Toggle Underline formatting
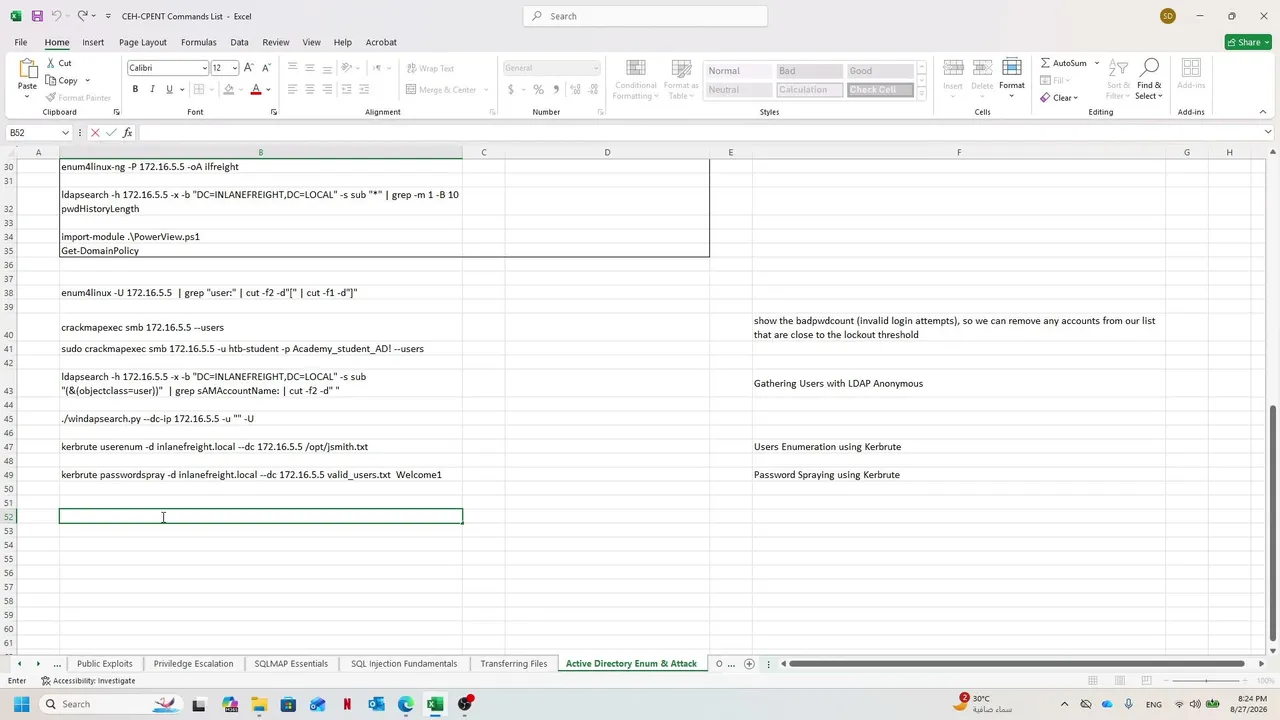The width and height of the screenshot is (1280, 720). point(169,90)
